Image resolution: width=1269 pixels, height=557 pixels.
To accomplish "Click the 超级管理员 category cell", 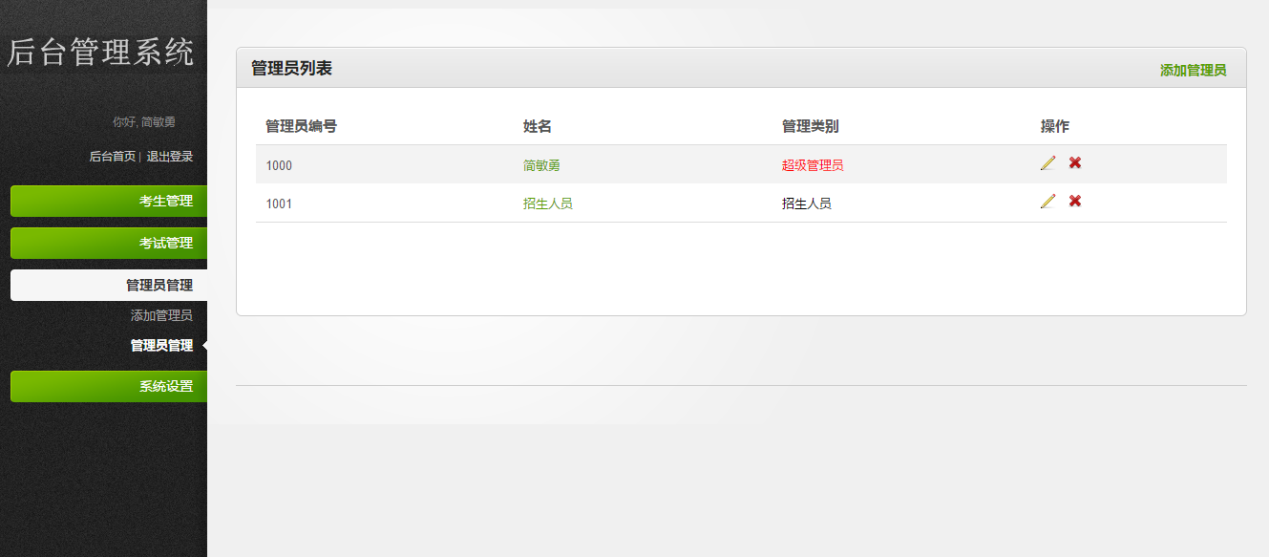I will (x=813, y=165).
